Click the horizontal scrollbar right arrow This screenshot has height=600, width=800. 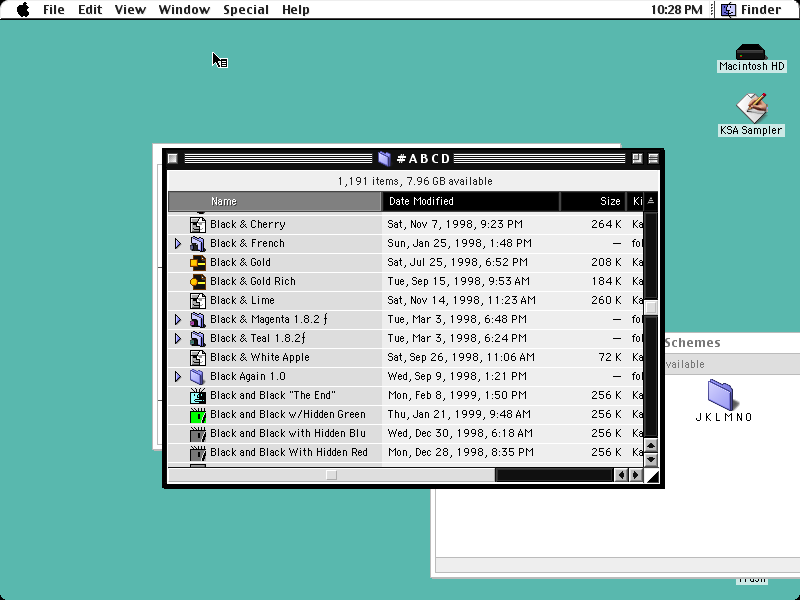coord(635,476)
